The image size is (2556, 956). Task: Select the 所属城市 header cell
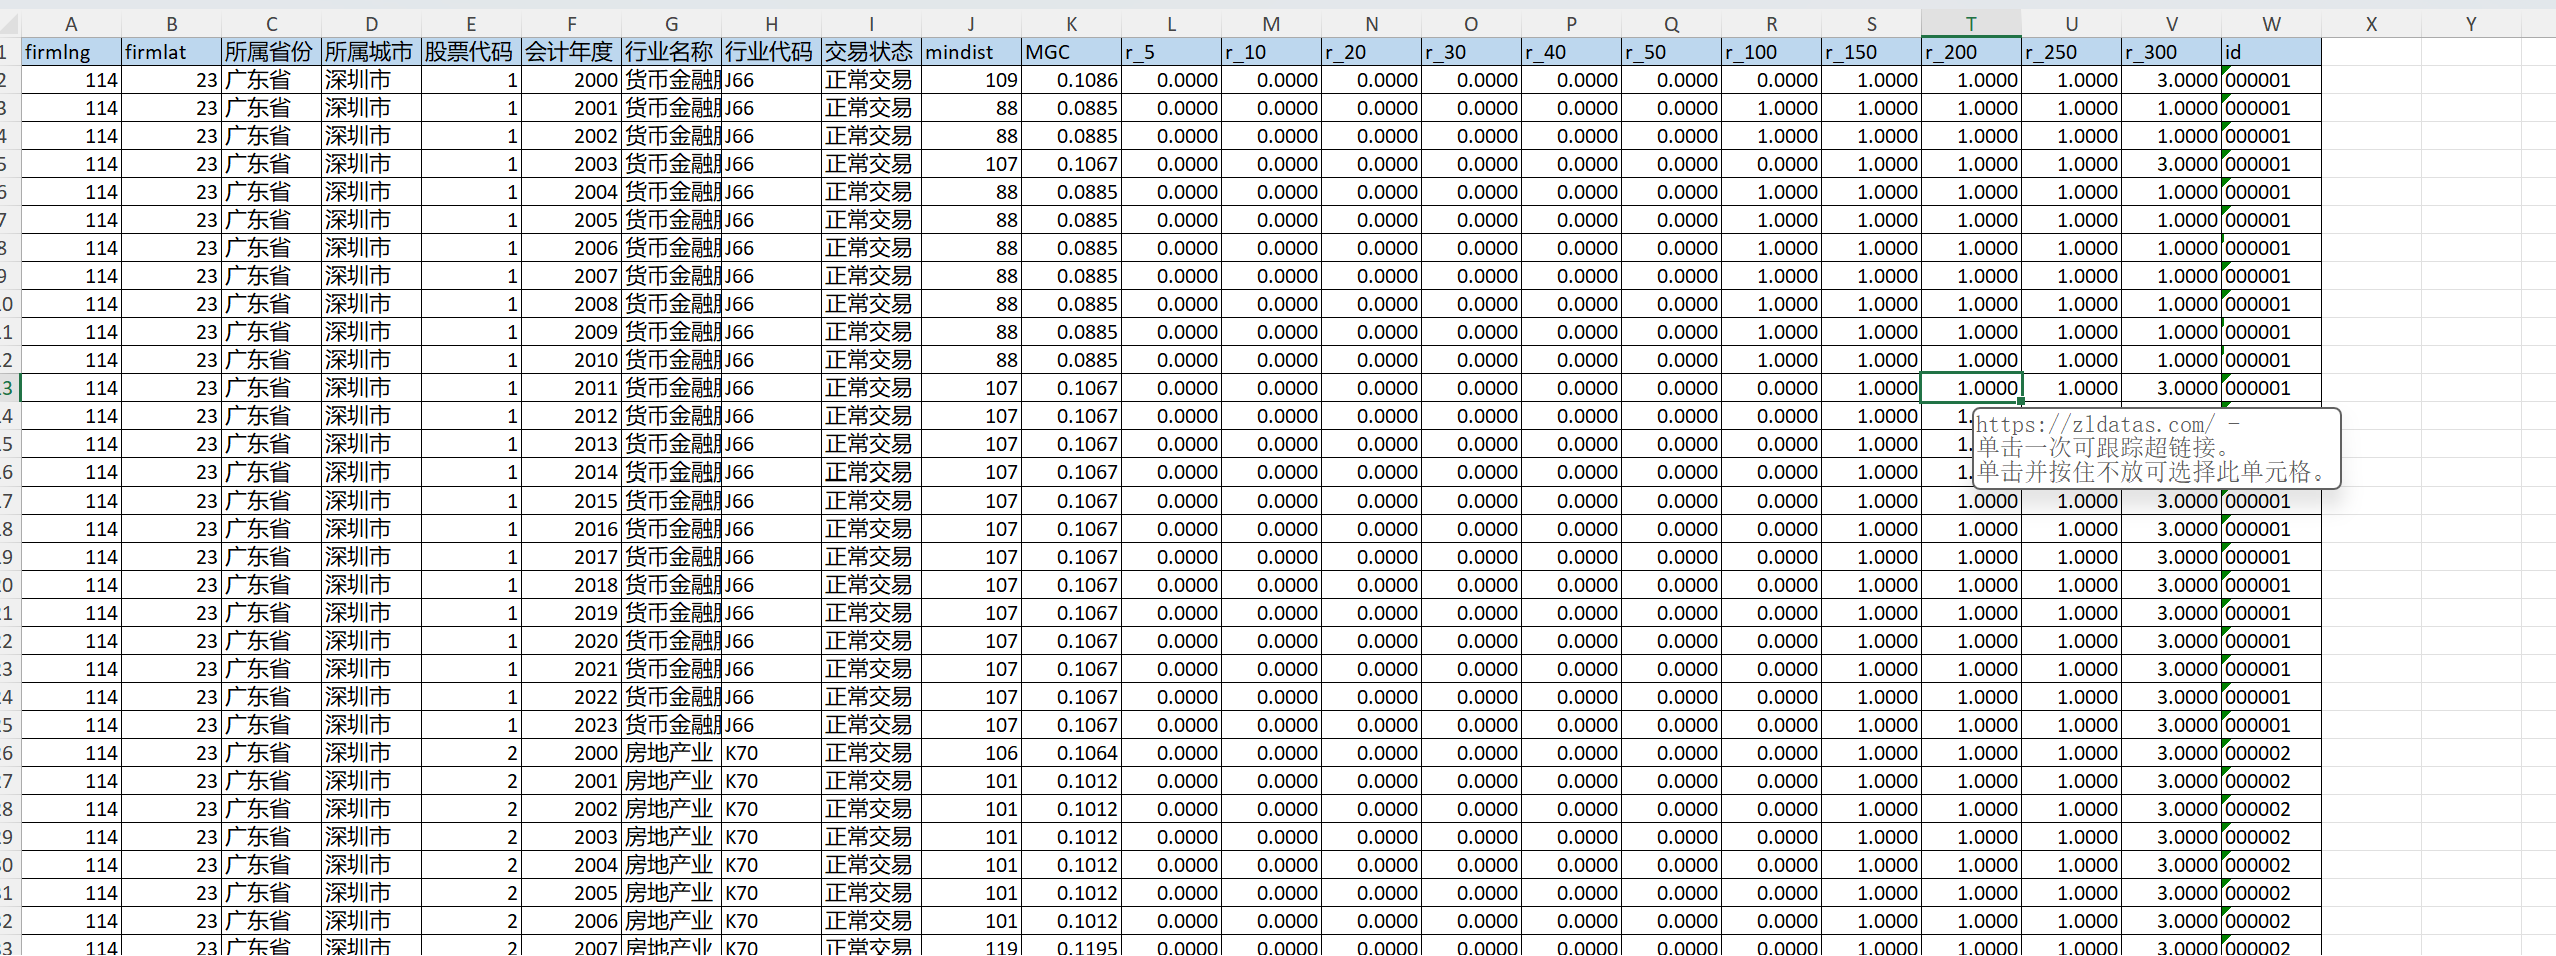pyautogui.click(x=371, y=52)
